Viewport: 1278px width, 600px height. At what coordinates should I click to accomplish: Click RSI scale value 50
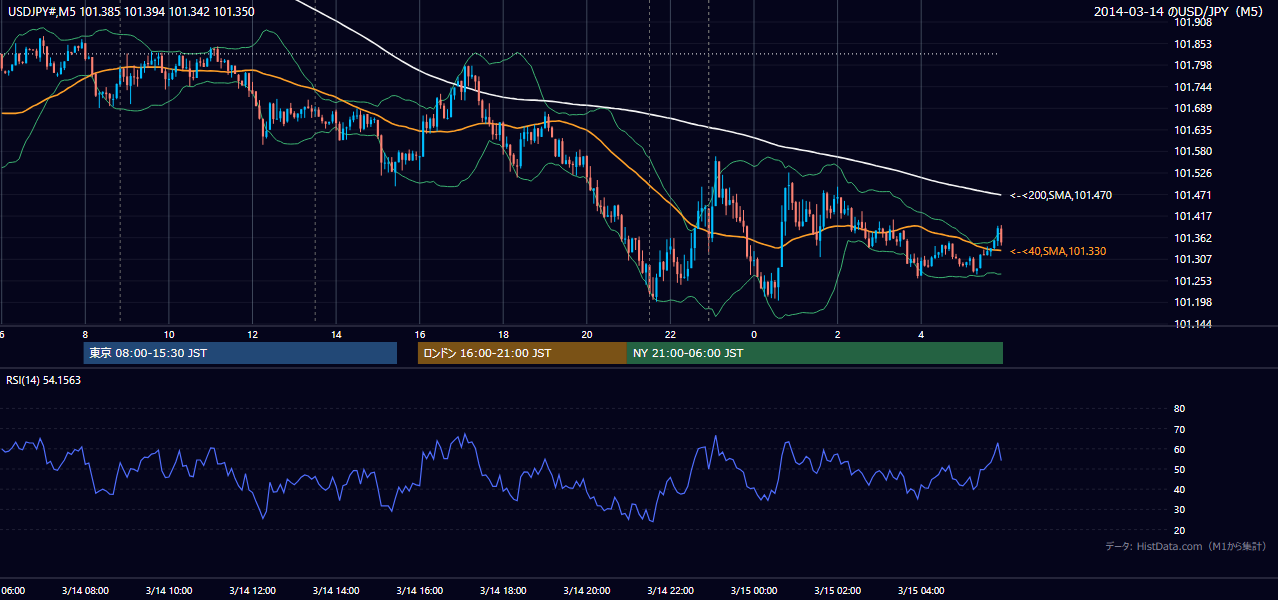(1179, 469)
